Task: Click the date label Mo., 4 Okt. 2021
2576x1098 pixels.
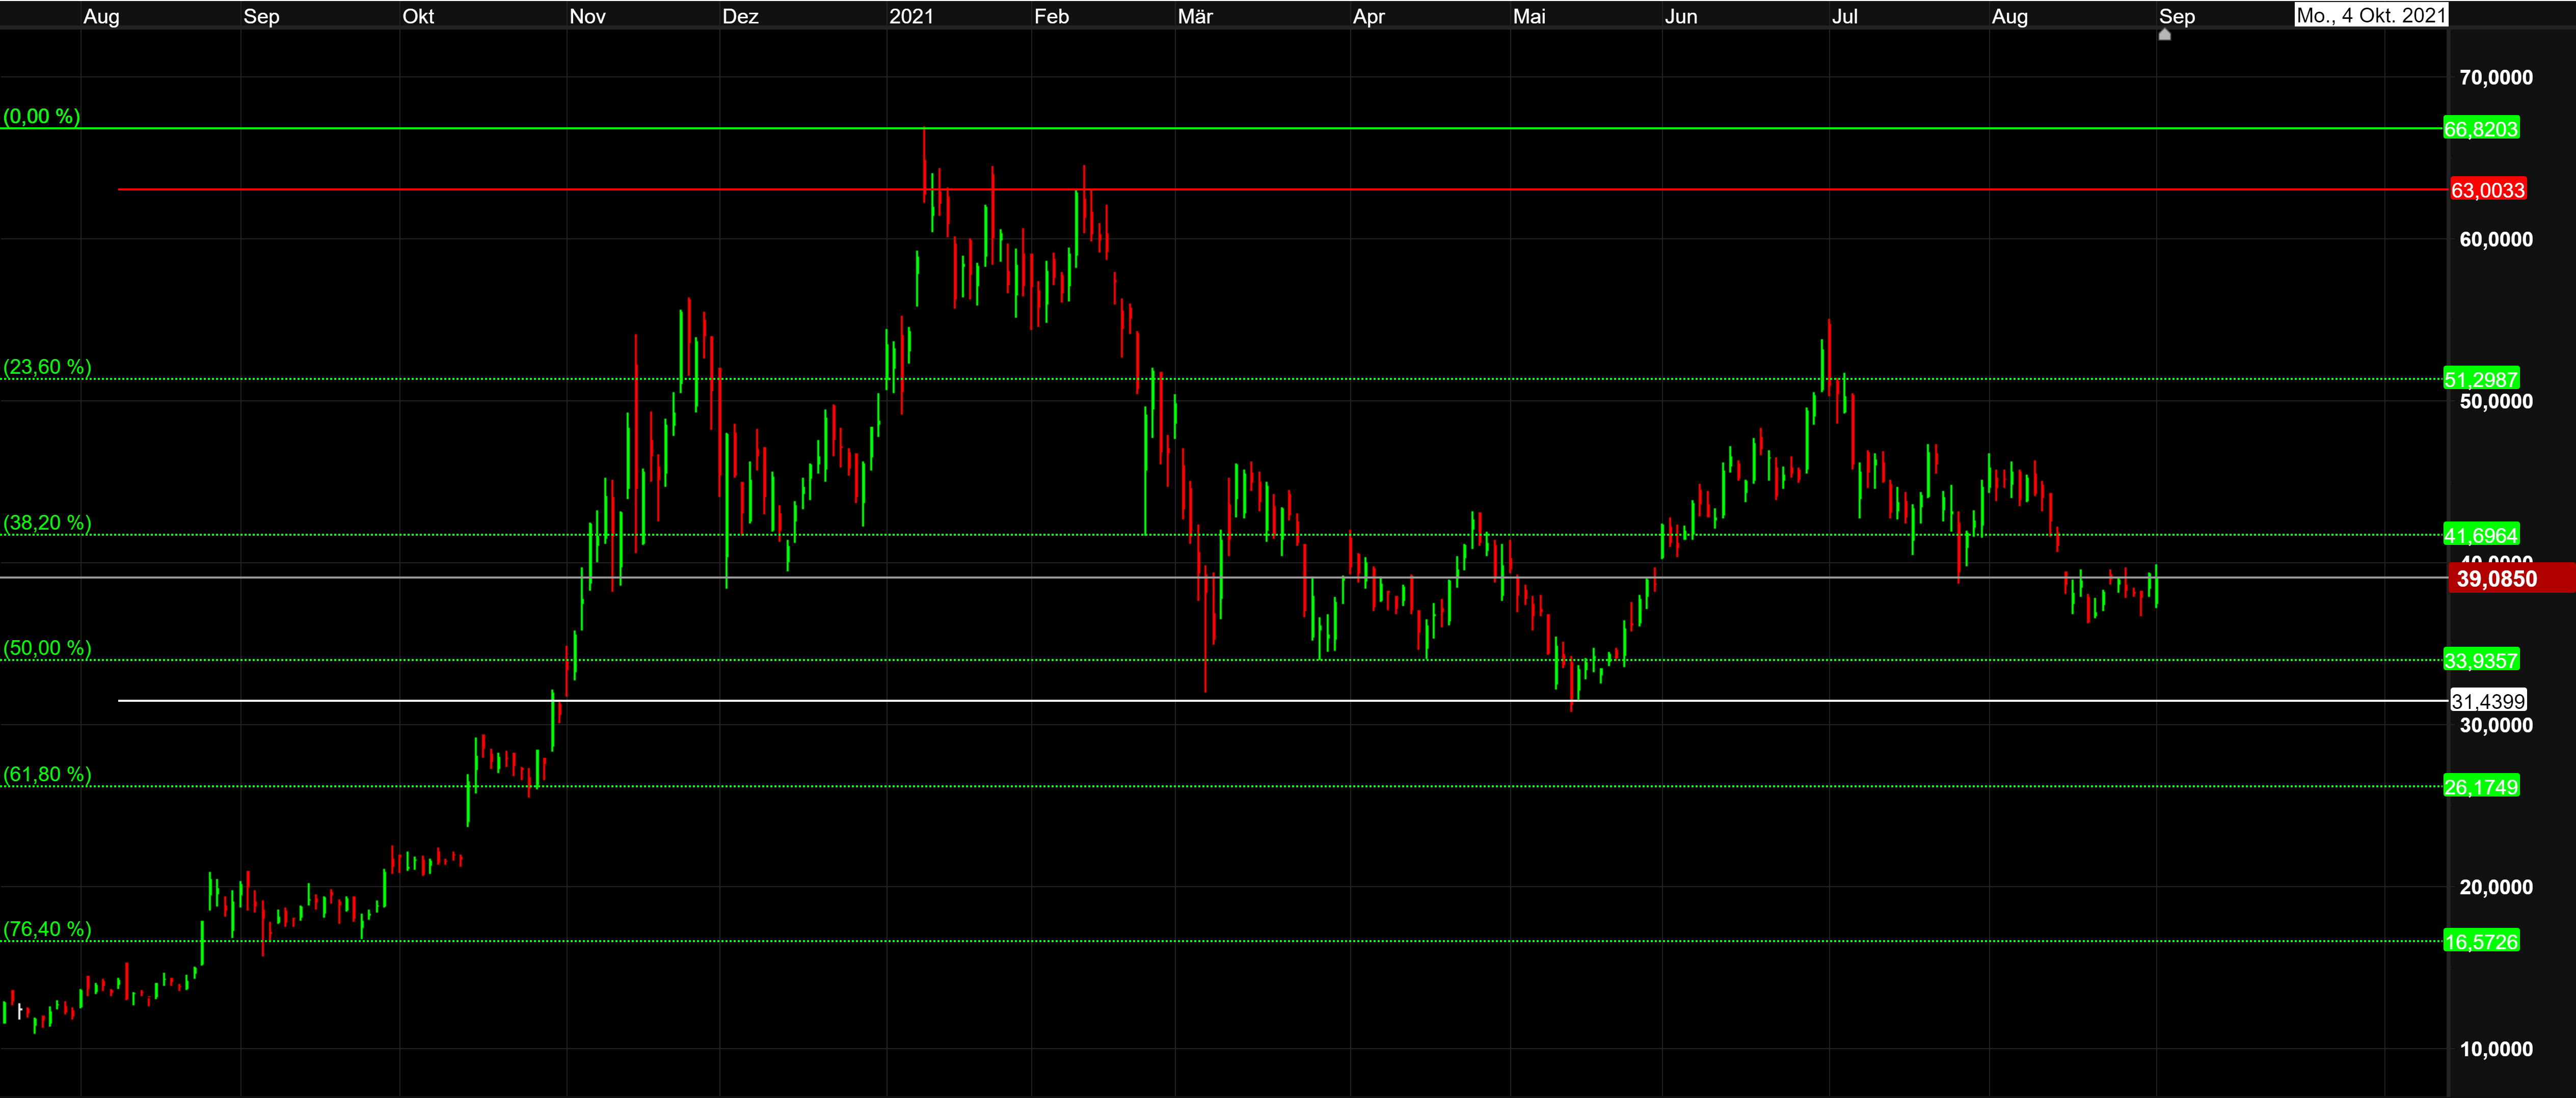Action: 2369,15
